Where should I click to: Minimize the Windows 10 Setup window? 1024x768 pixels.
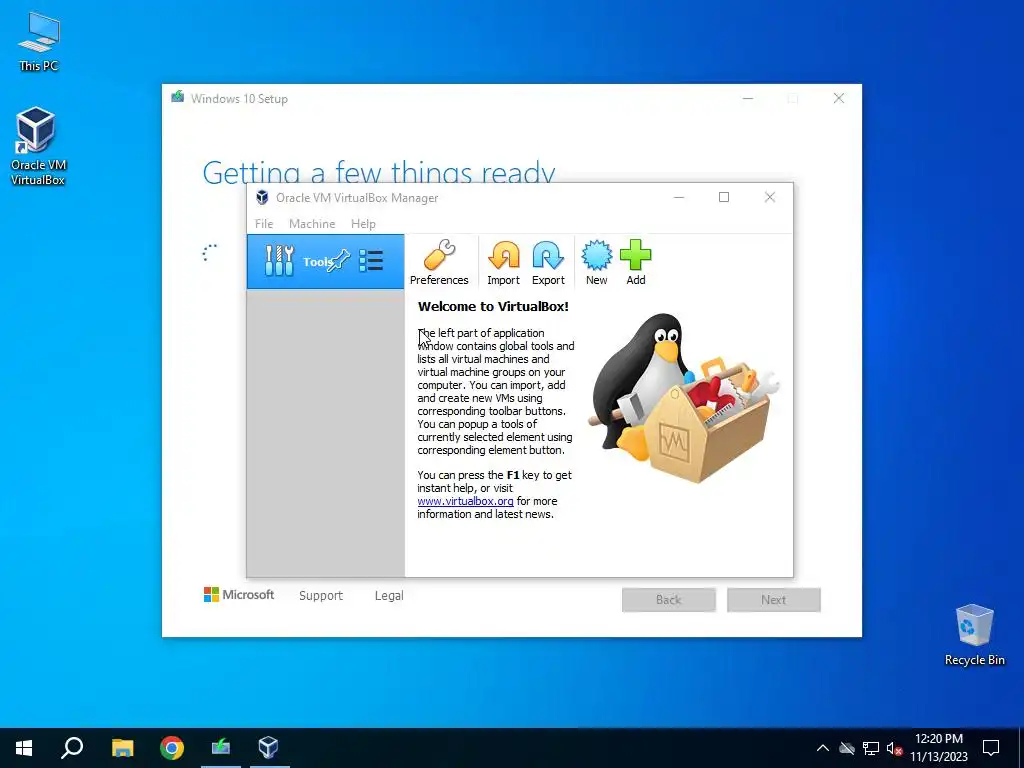pyautogui.click(x=748, y=98)
